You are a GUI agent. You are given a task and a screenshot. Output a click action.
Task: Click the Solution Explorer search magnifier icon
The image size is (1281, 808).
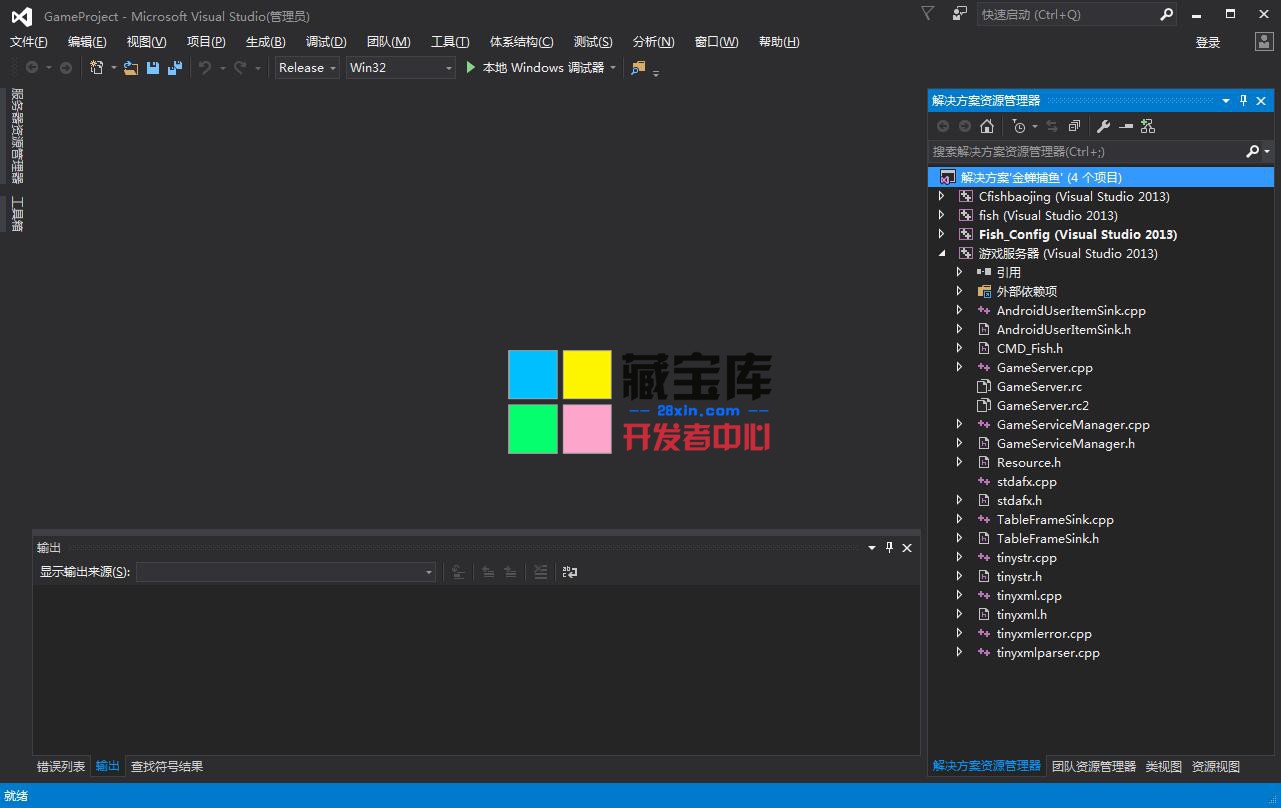point(1252,151)
